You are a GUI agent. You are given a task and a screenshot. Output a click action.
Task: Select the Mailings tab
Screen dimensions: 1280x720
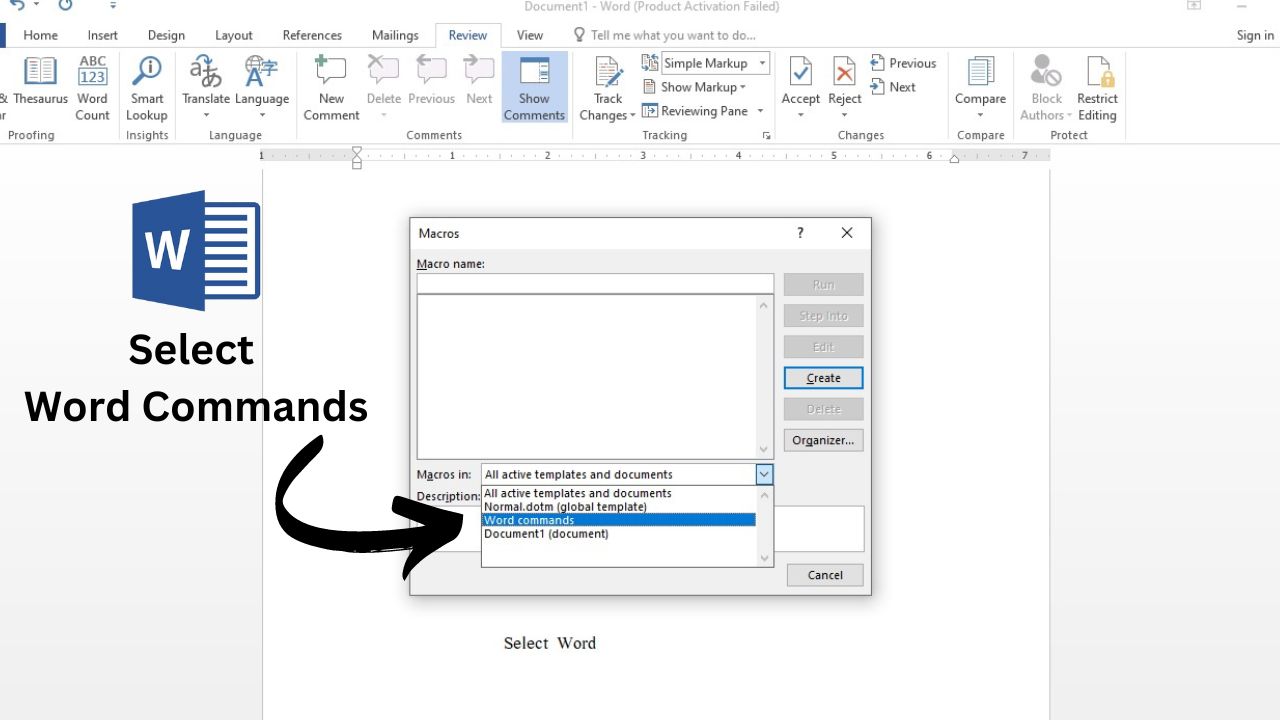click(x=395, y=35)
